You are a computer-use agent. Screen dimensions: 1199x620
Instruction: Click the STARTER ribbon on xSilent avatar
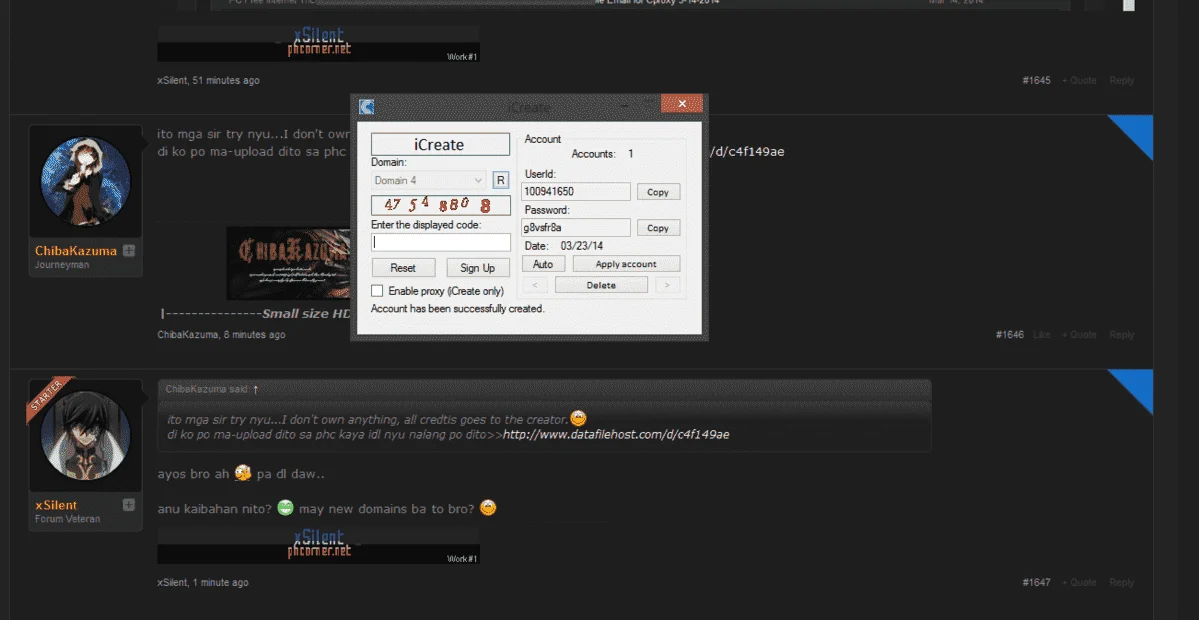coord(50,399)
